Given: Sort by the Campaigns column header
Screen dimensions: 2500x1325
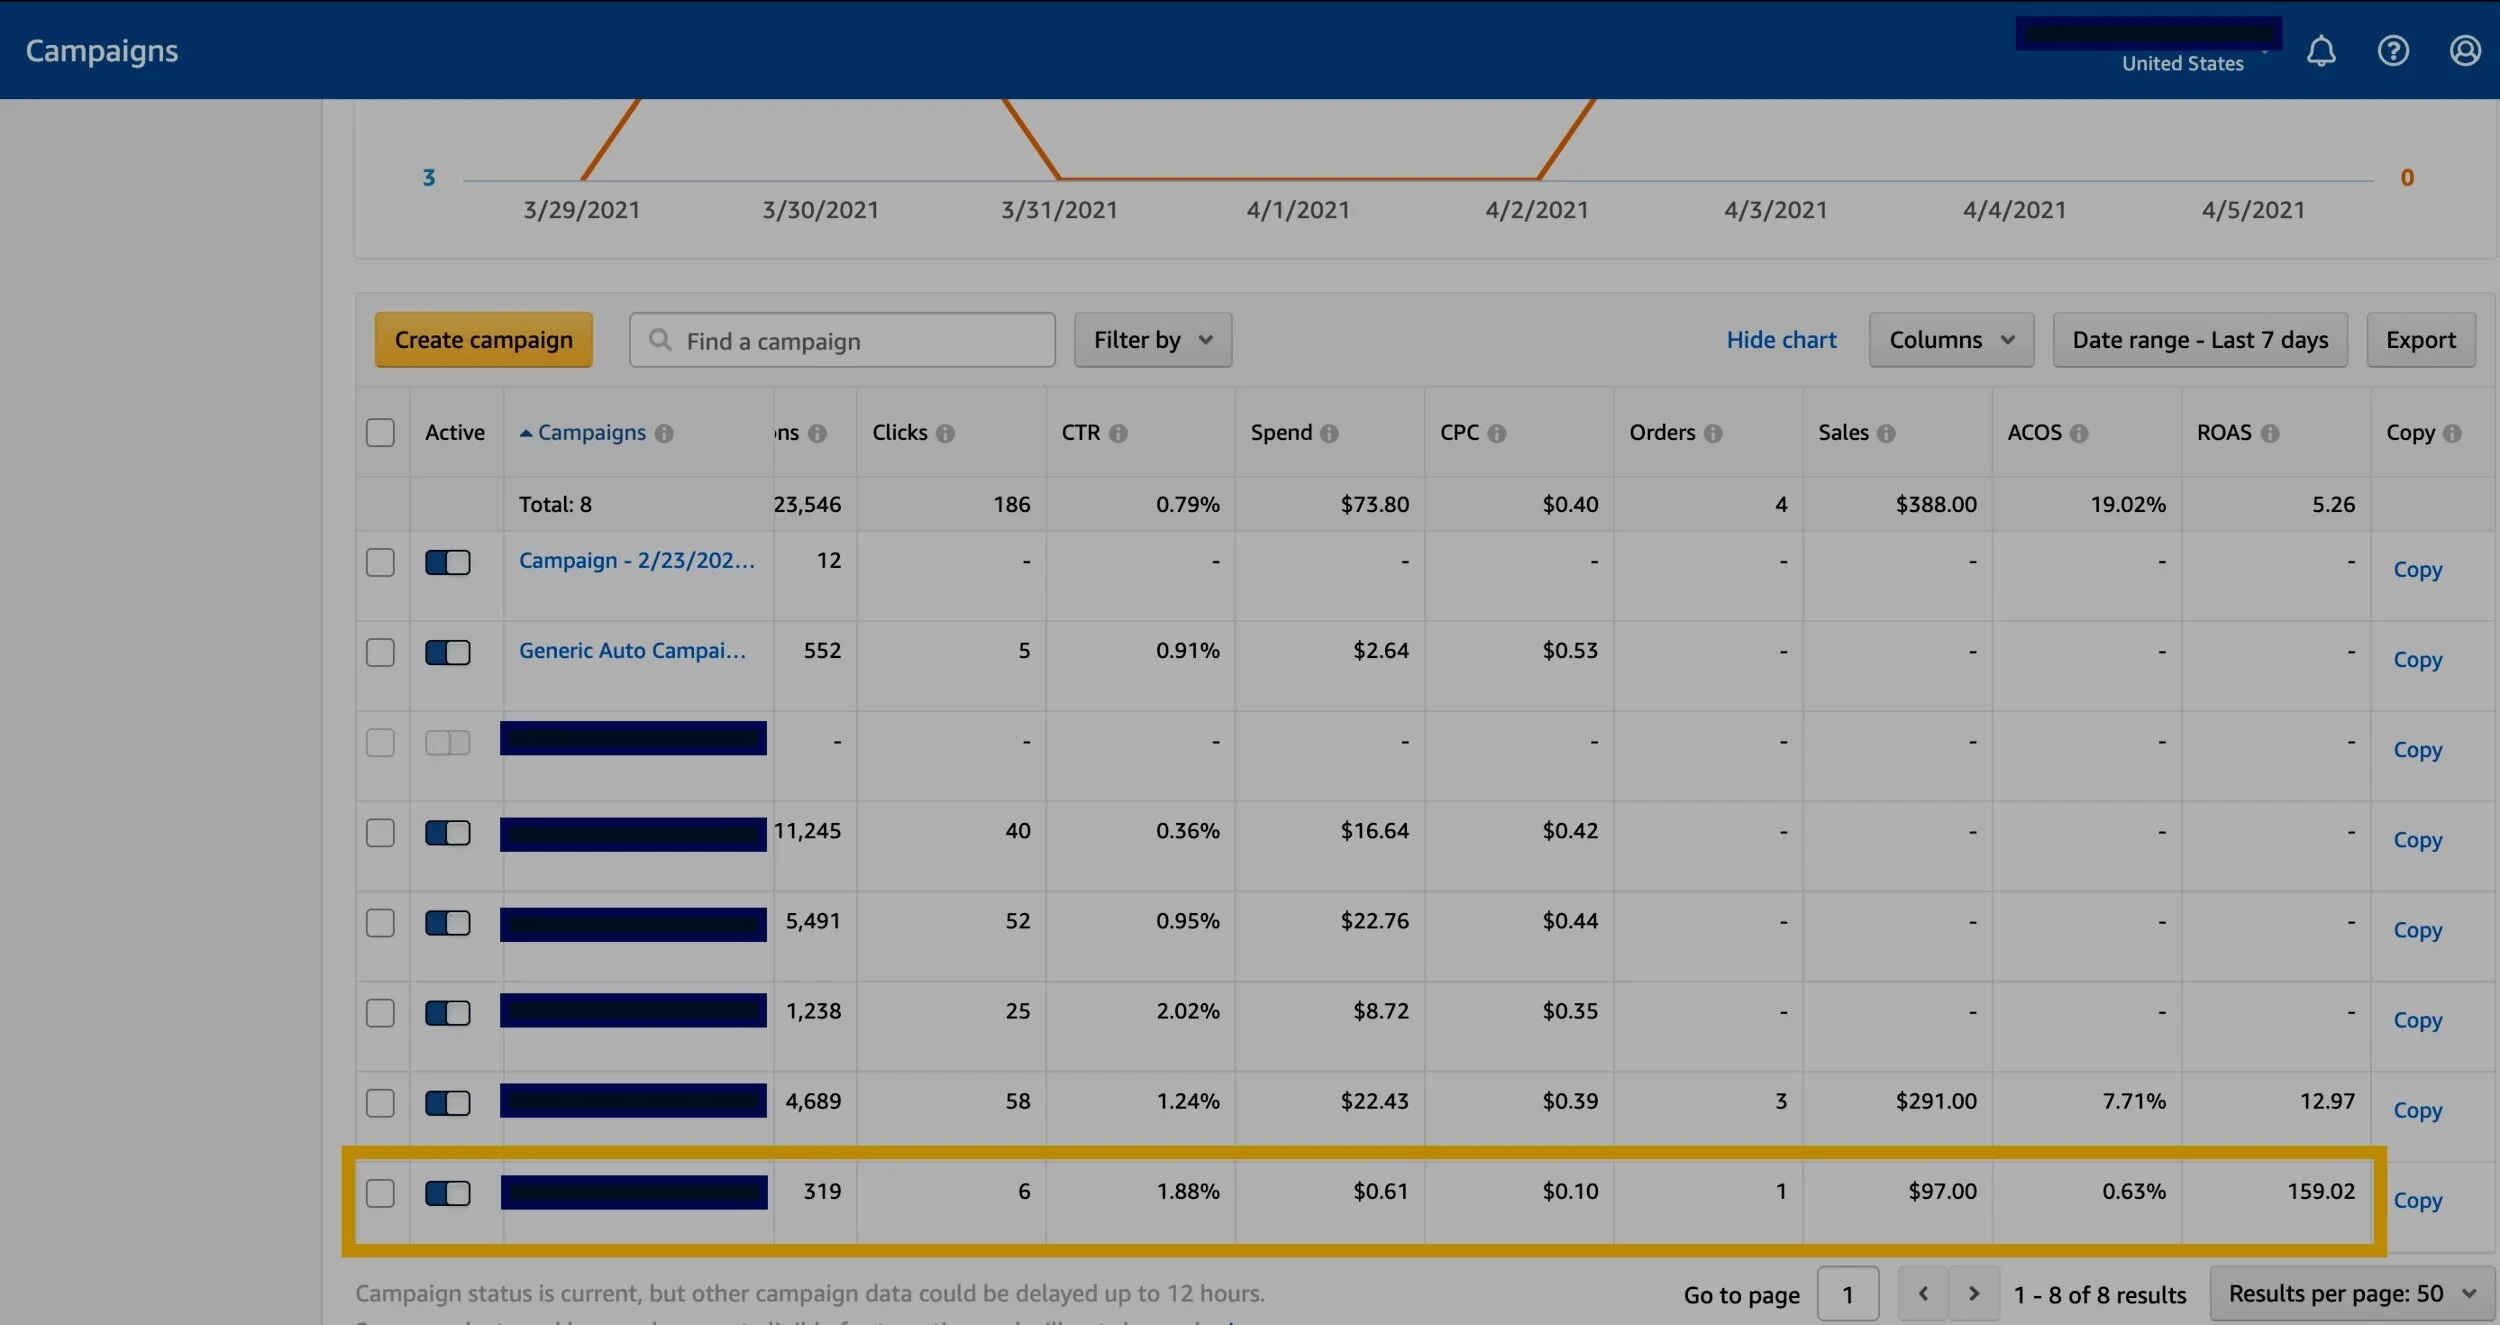Looking at the screenshot, I should pos(591,432).
